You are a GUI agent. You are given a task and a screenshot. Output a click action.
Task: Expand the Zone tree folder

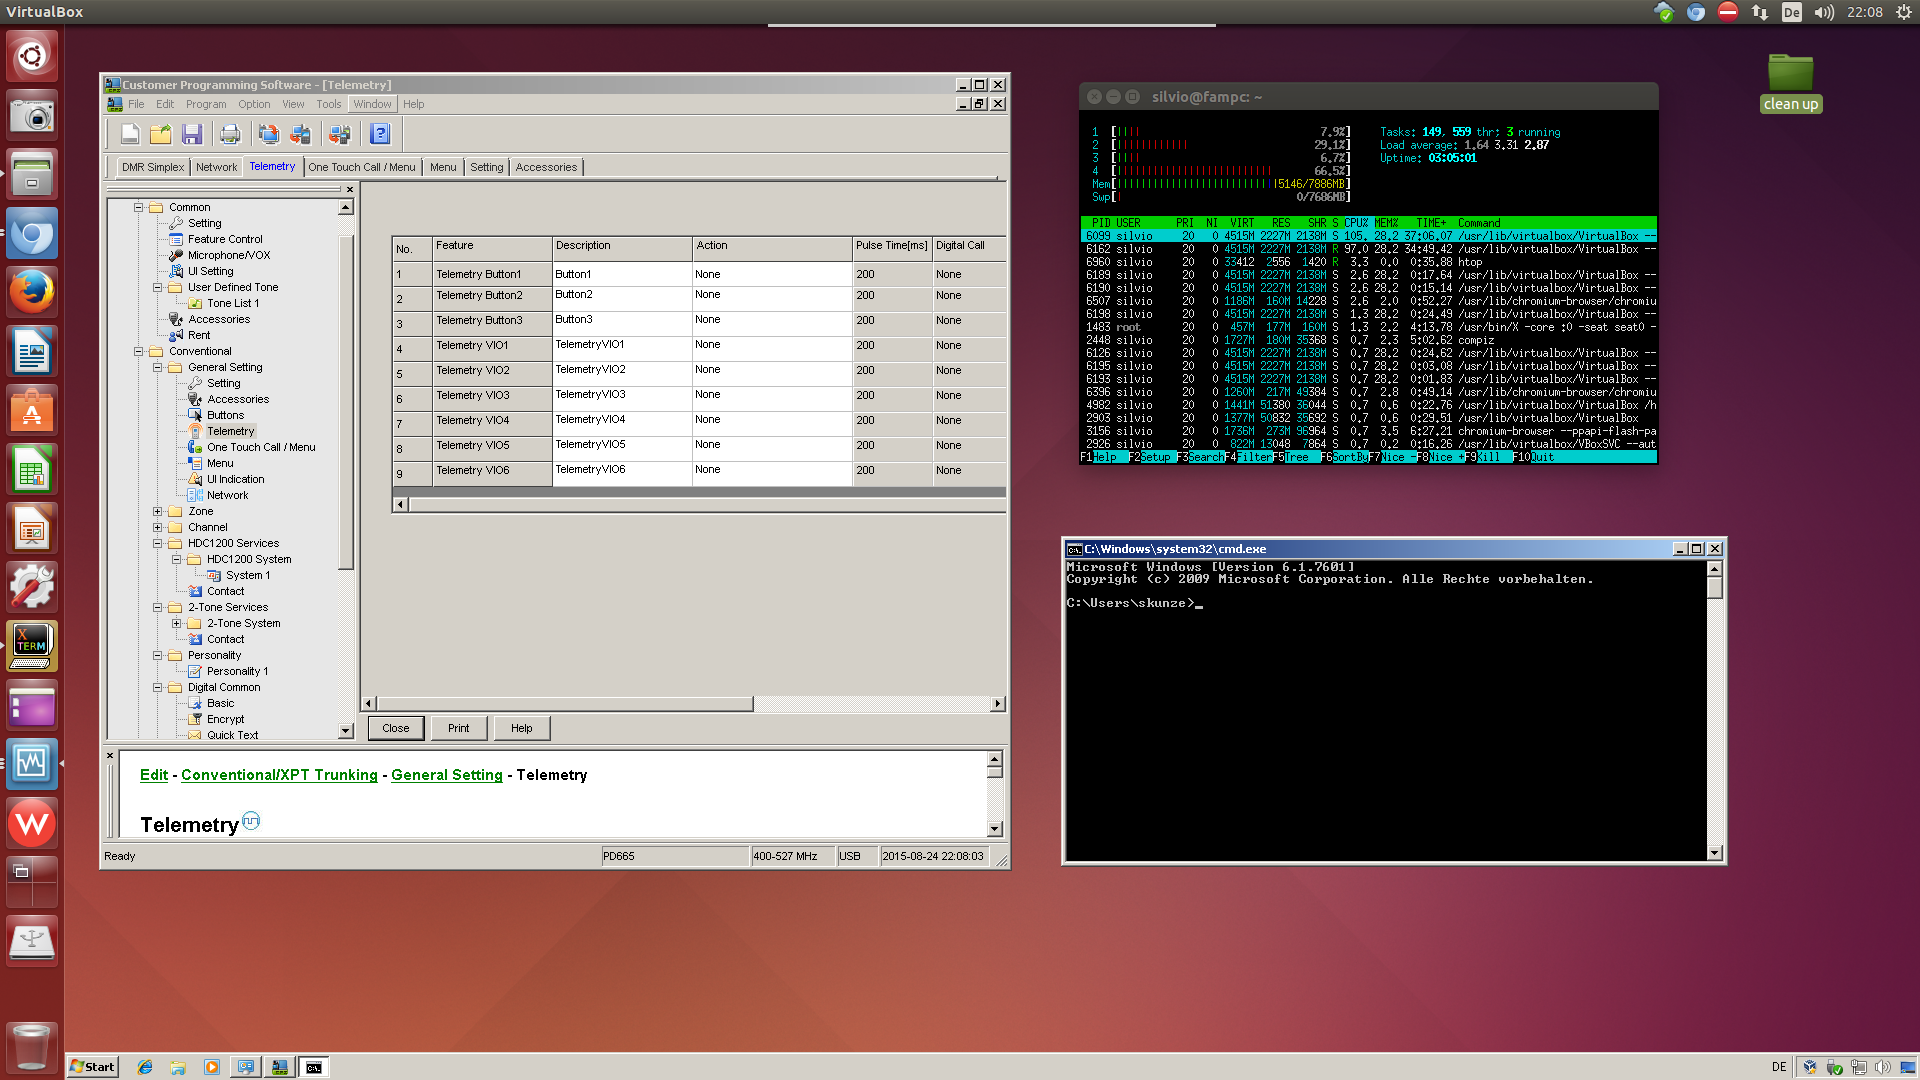pyautogui.click(x=157, y=511)
